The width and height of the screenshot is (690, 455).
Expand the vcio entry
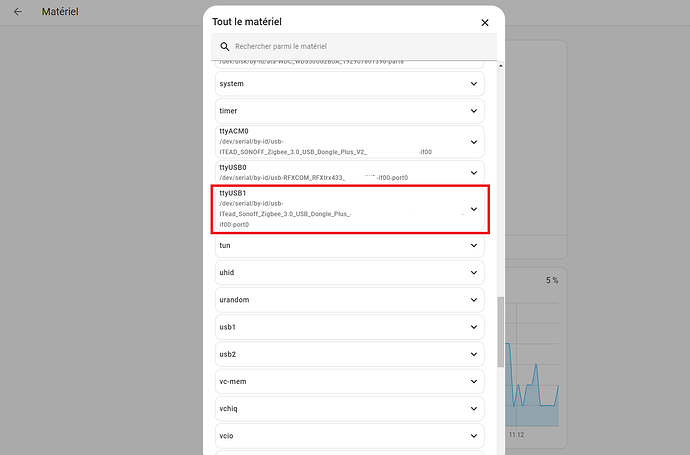(x=350, y=436)
